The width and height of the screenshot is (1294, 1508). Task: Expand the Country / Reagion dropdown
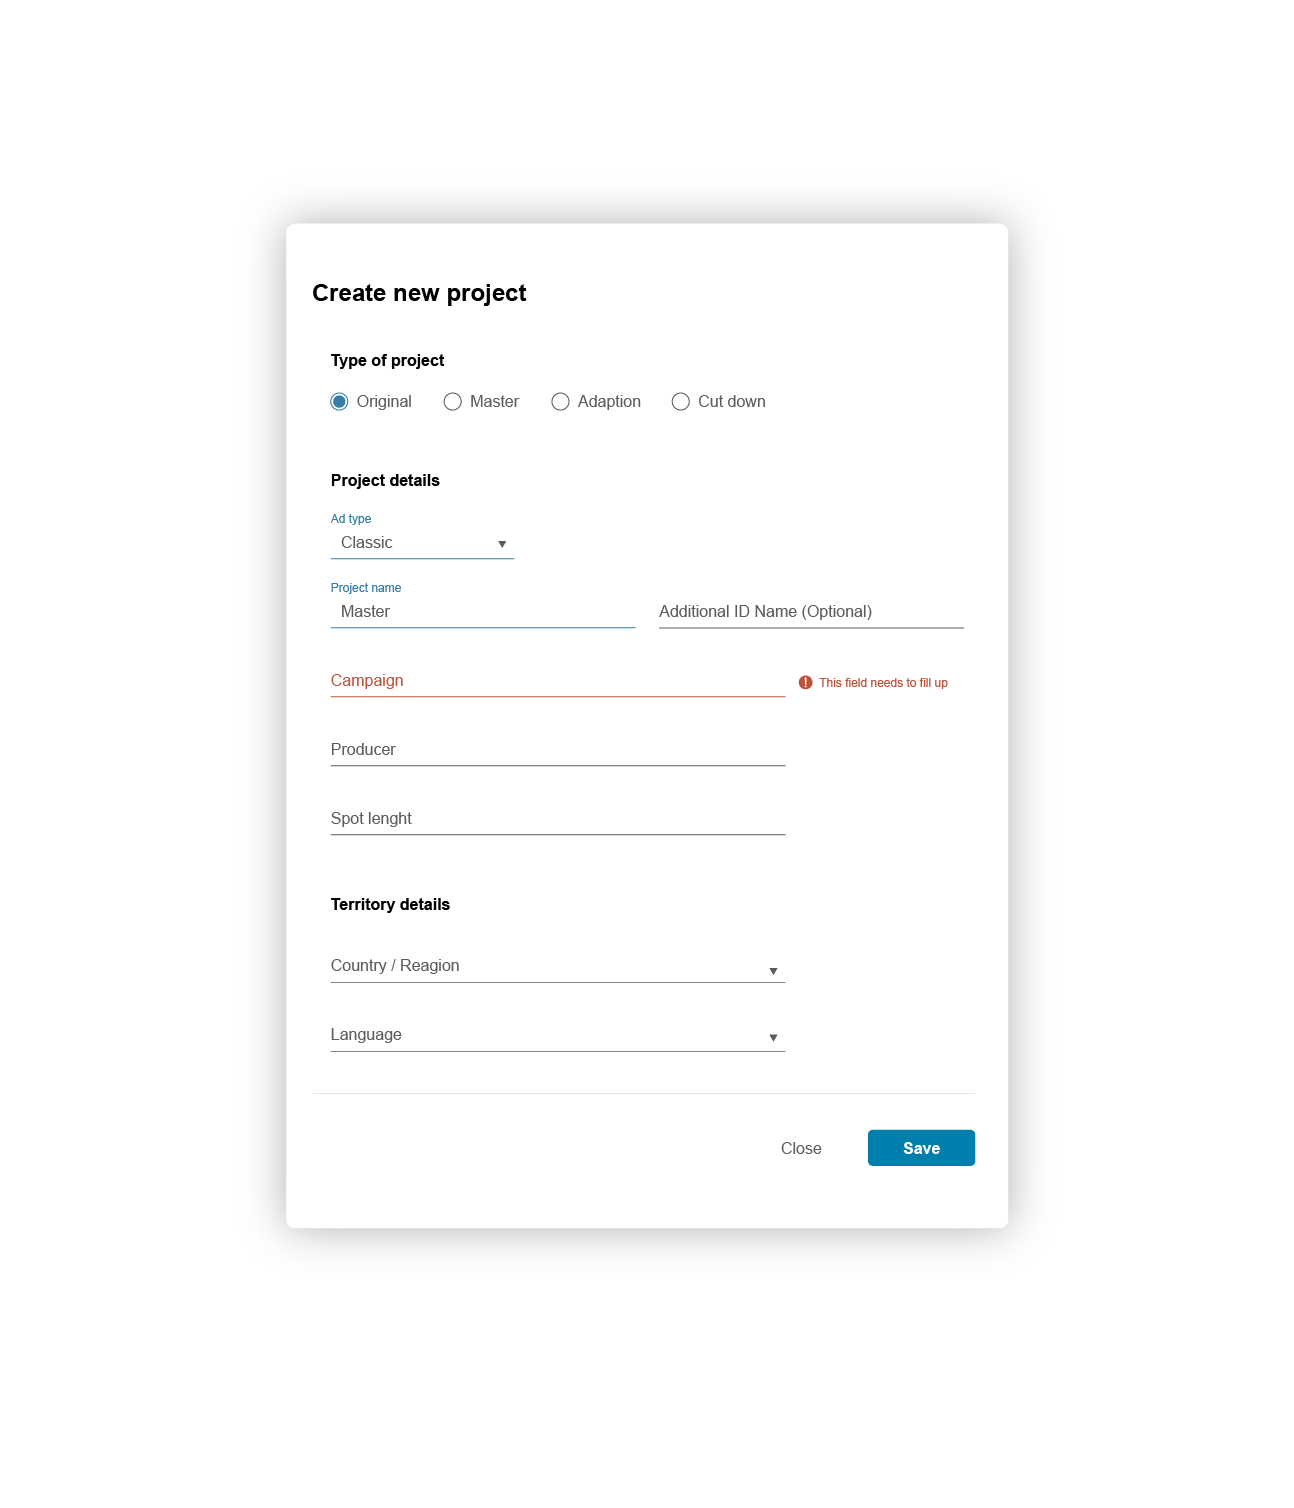pyautogui.click(x=557, y=966)
